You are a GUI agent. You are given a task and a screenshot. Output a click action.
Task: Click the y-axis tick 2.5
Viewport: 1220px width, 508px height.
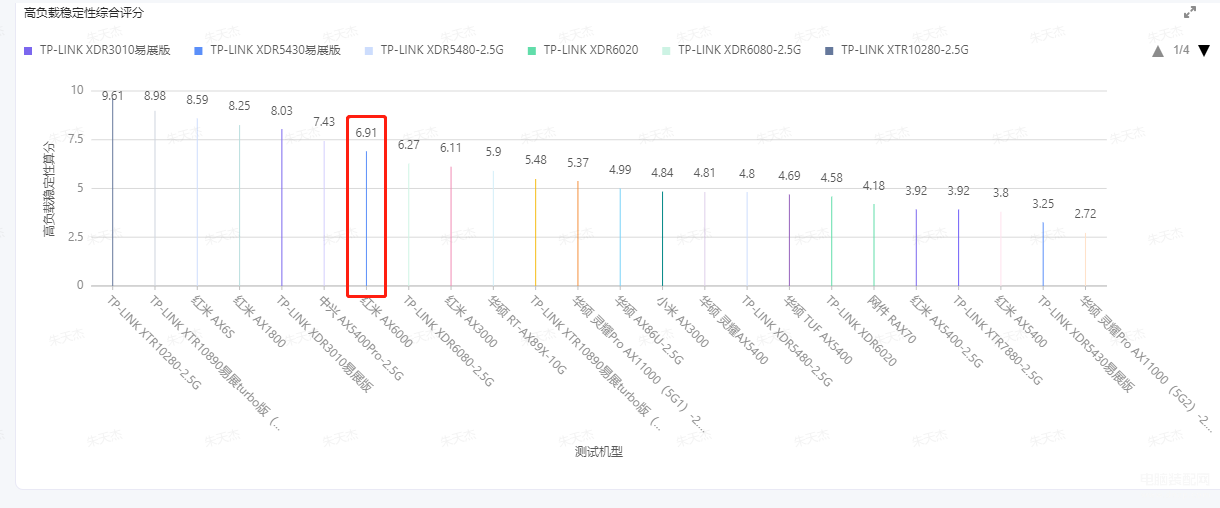click(x=75, y=237)
